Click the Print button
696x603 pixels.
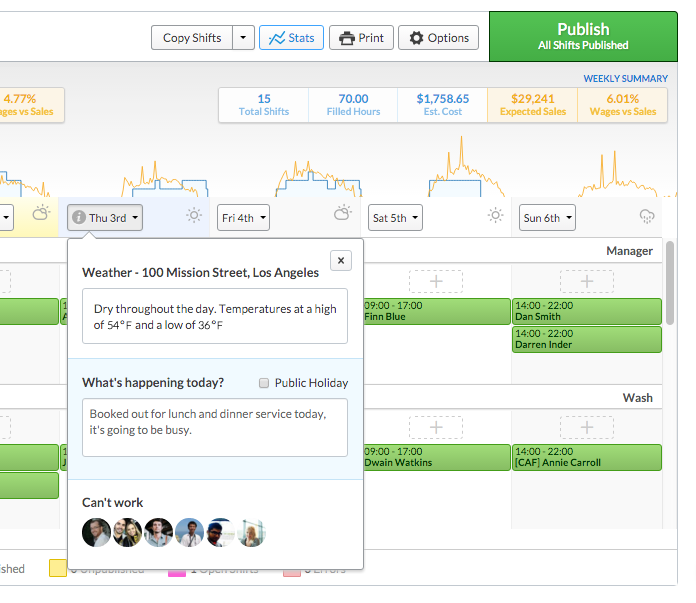click(x=361, y=38)
